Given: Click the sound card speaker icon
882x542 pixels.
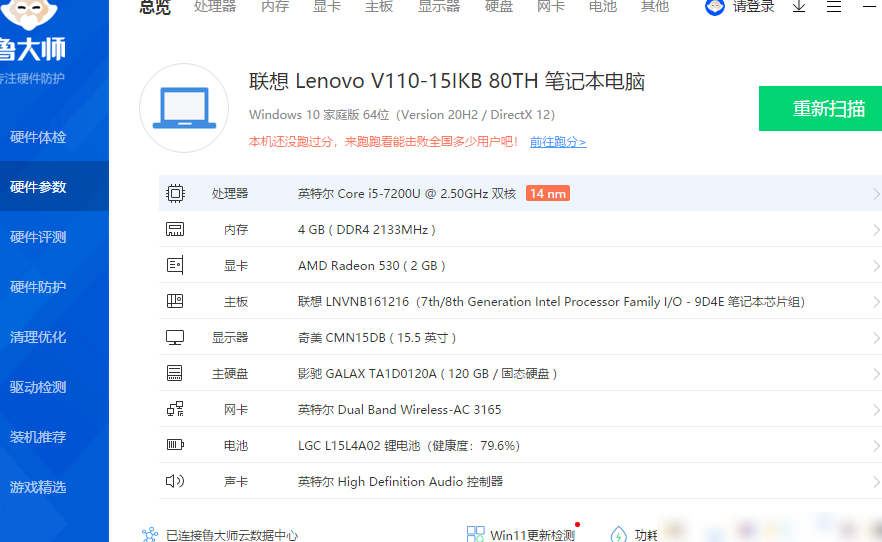Looking at the screenshot, I should [175, 481].
